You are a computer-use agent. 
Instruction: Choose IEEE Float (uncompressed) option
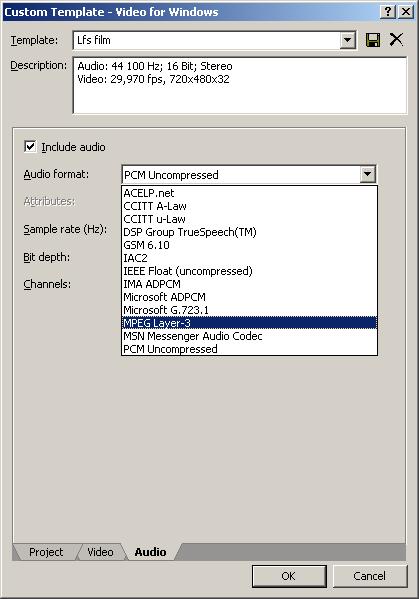coord(249,271)
